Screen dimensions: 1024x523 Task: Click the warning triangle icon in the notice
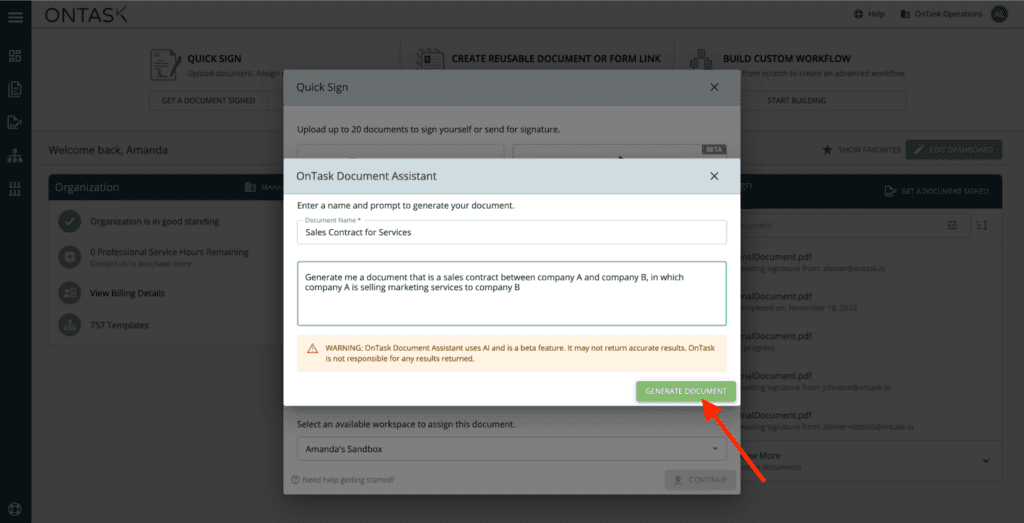point(312,348)
